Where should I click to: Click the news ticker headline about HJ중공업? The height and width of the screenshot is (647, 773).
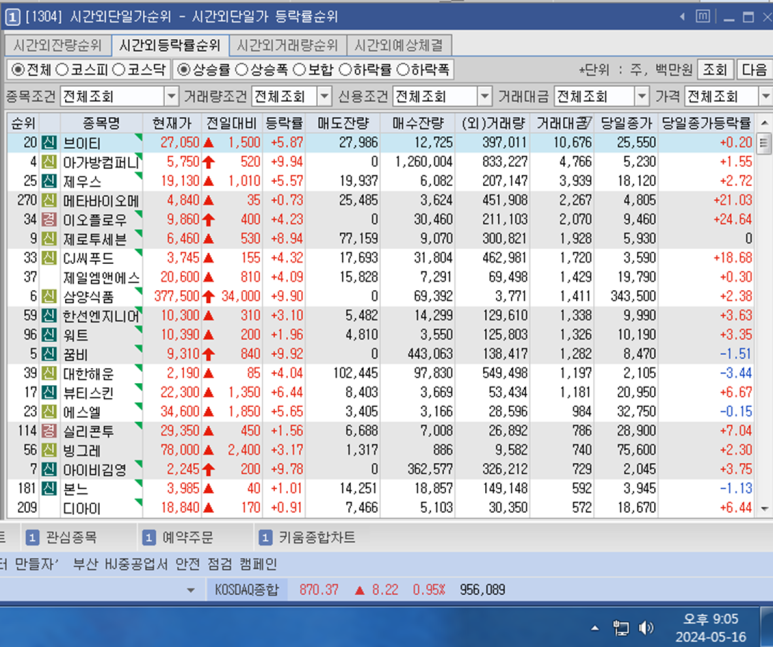pyautogui.click(x=175, y=564)
